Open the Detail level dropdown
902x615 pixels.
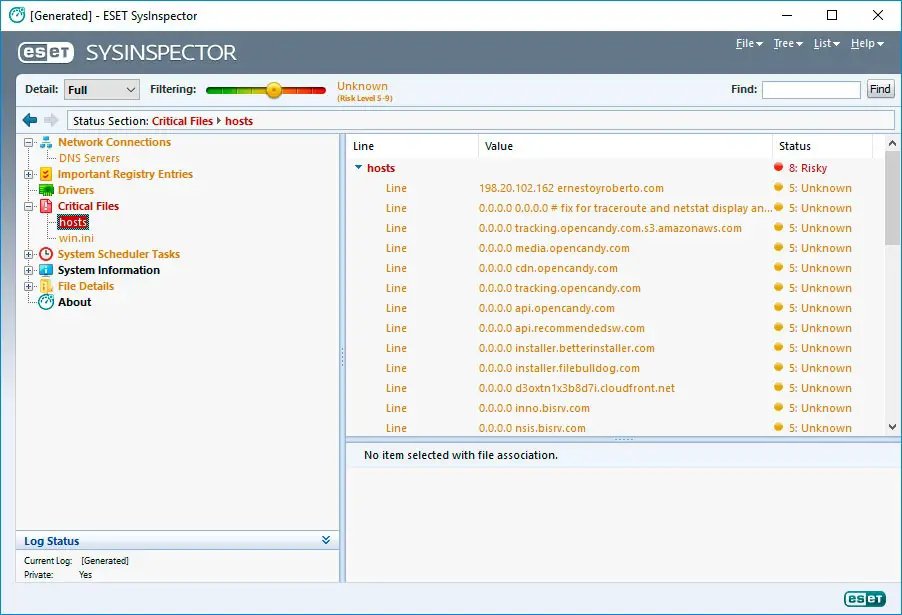coord(101,90)
